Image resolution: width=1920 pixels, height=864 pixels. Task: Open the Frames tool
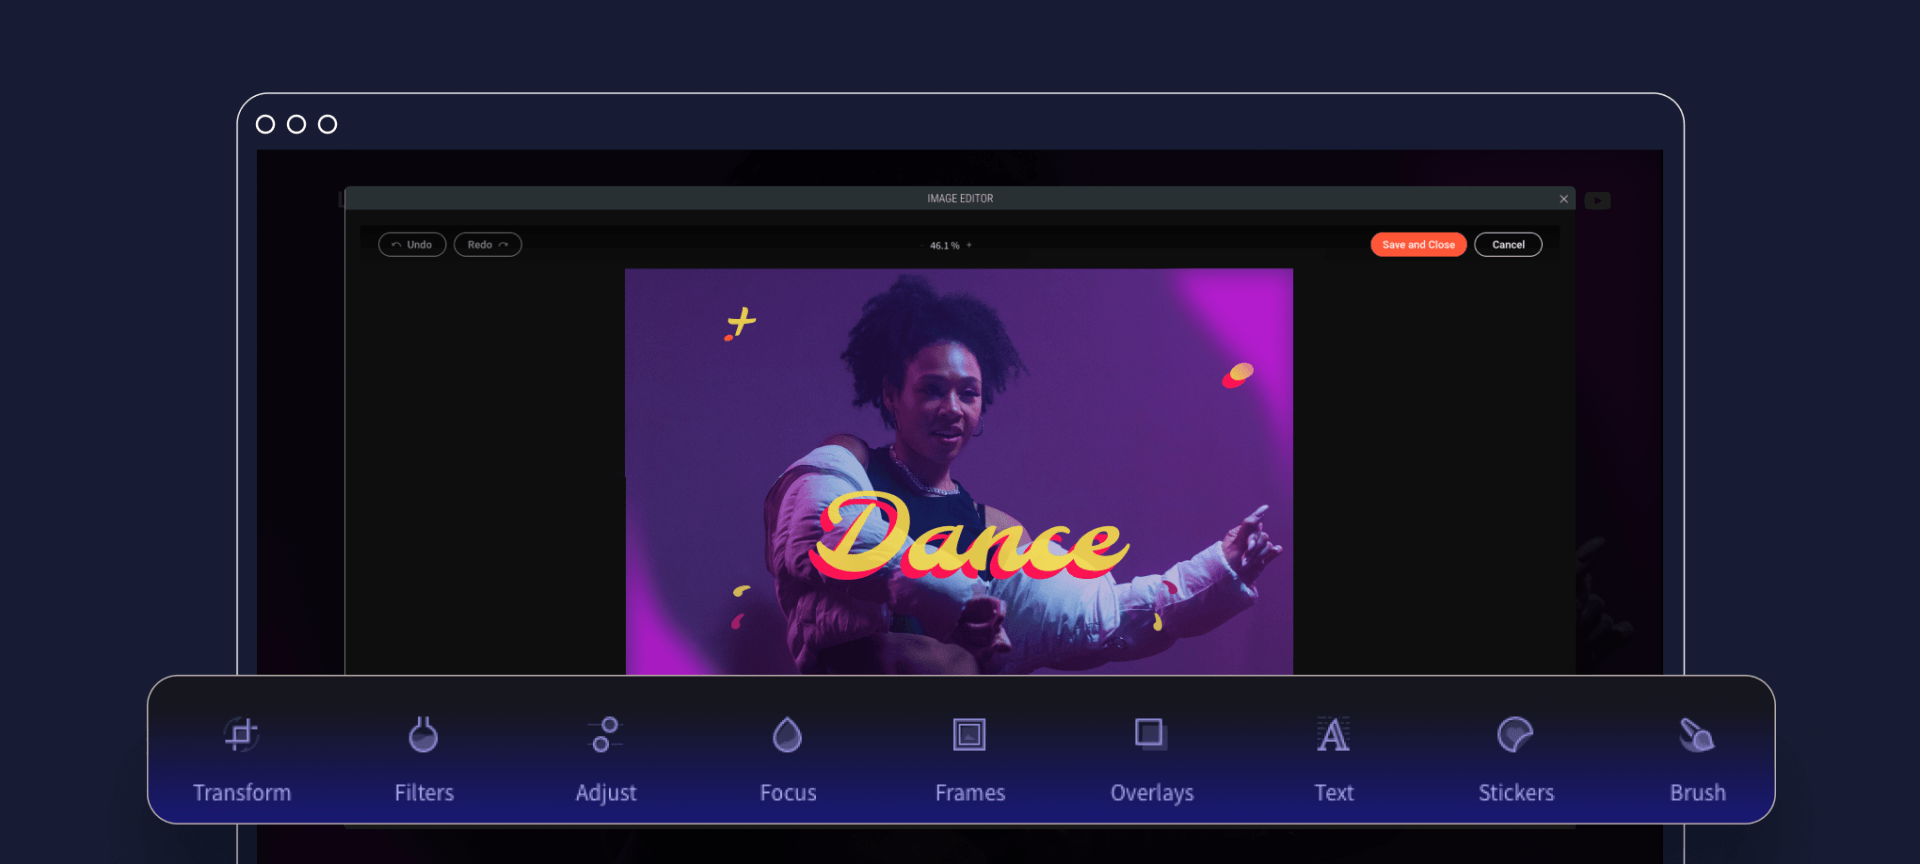coord(970,758)
